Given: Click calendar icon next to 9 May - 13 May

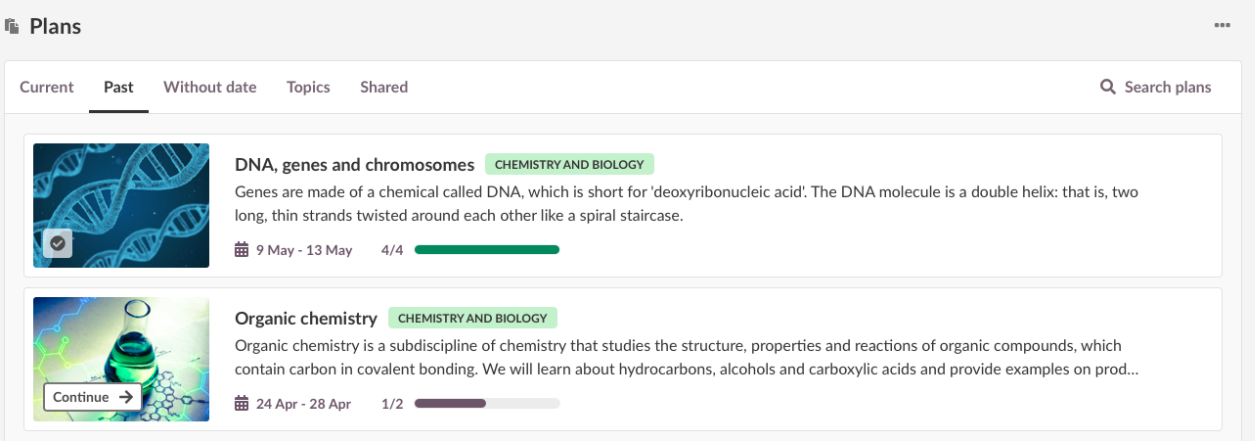Looking at the screenshot, I should point(241,250).
